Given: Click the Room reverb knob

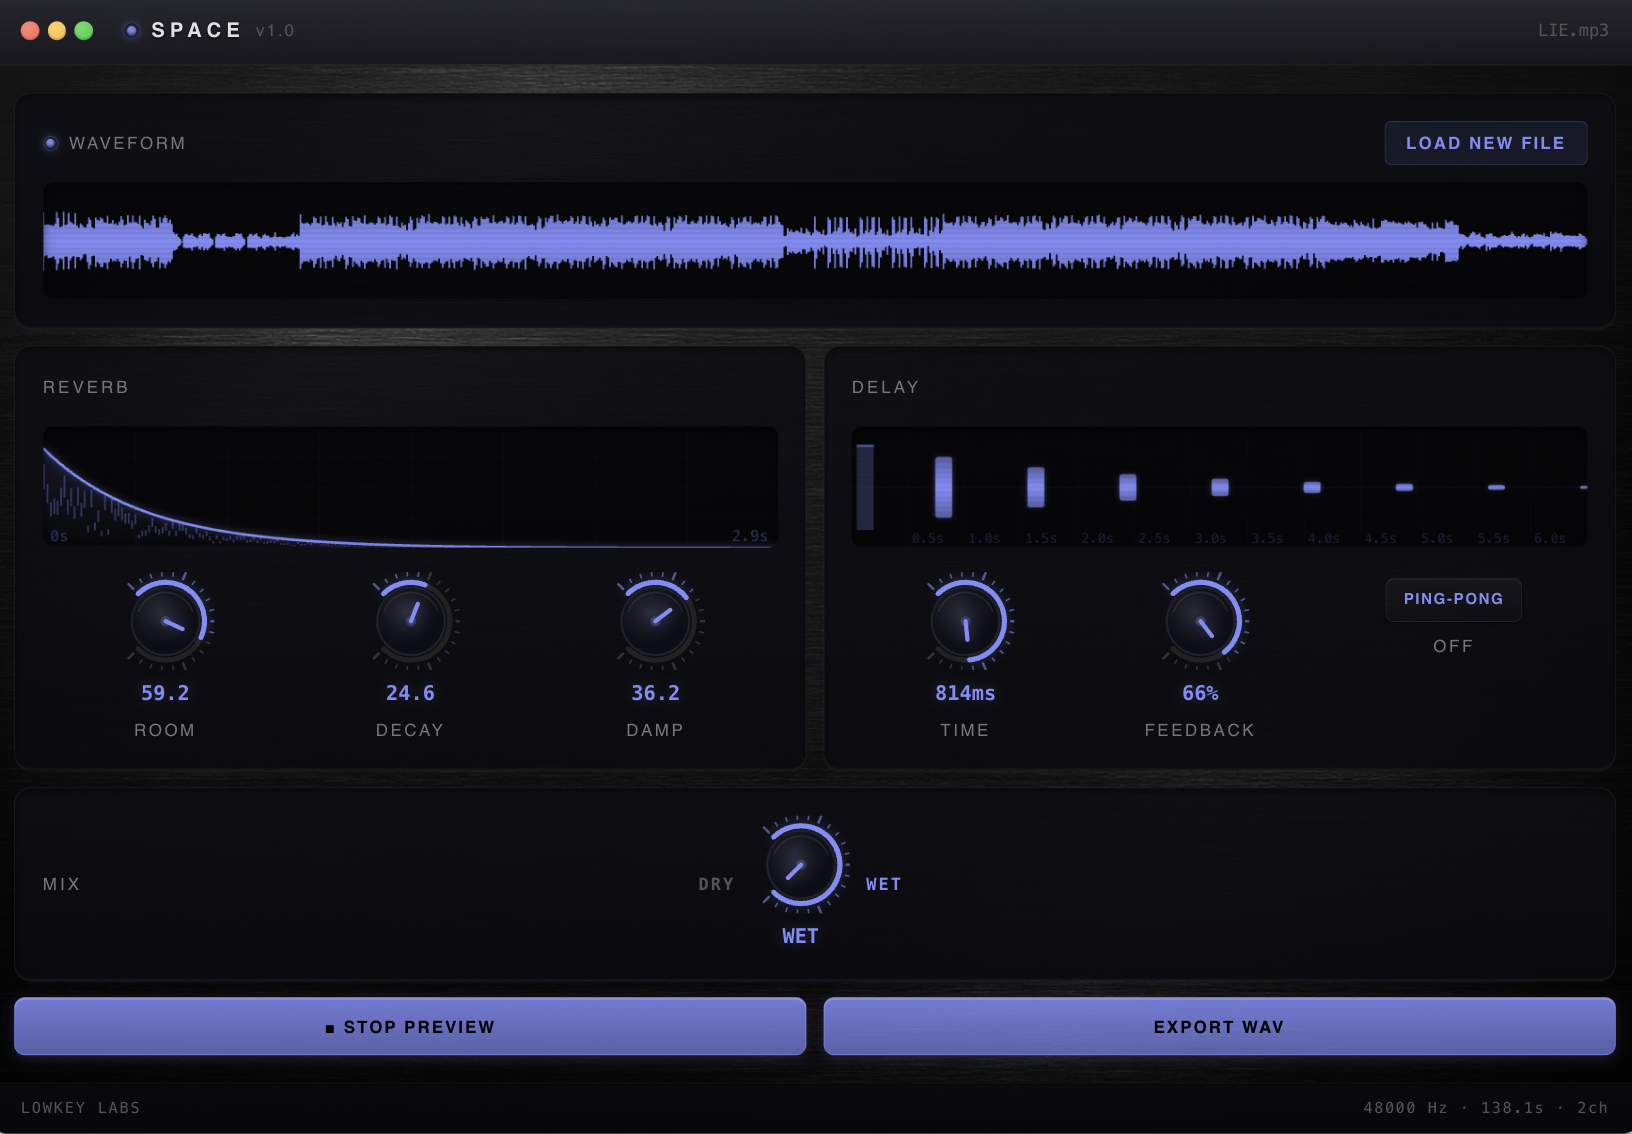Looking at the screenshot, I should tap(166, 622).
